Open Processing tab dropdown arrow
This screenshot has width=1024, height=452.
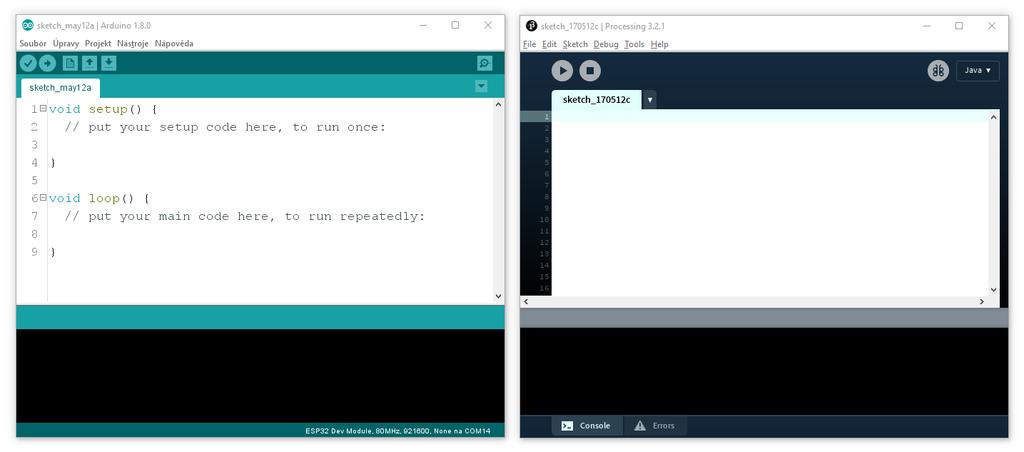point(650,100)
